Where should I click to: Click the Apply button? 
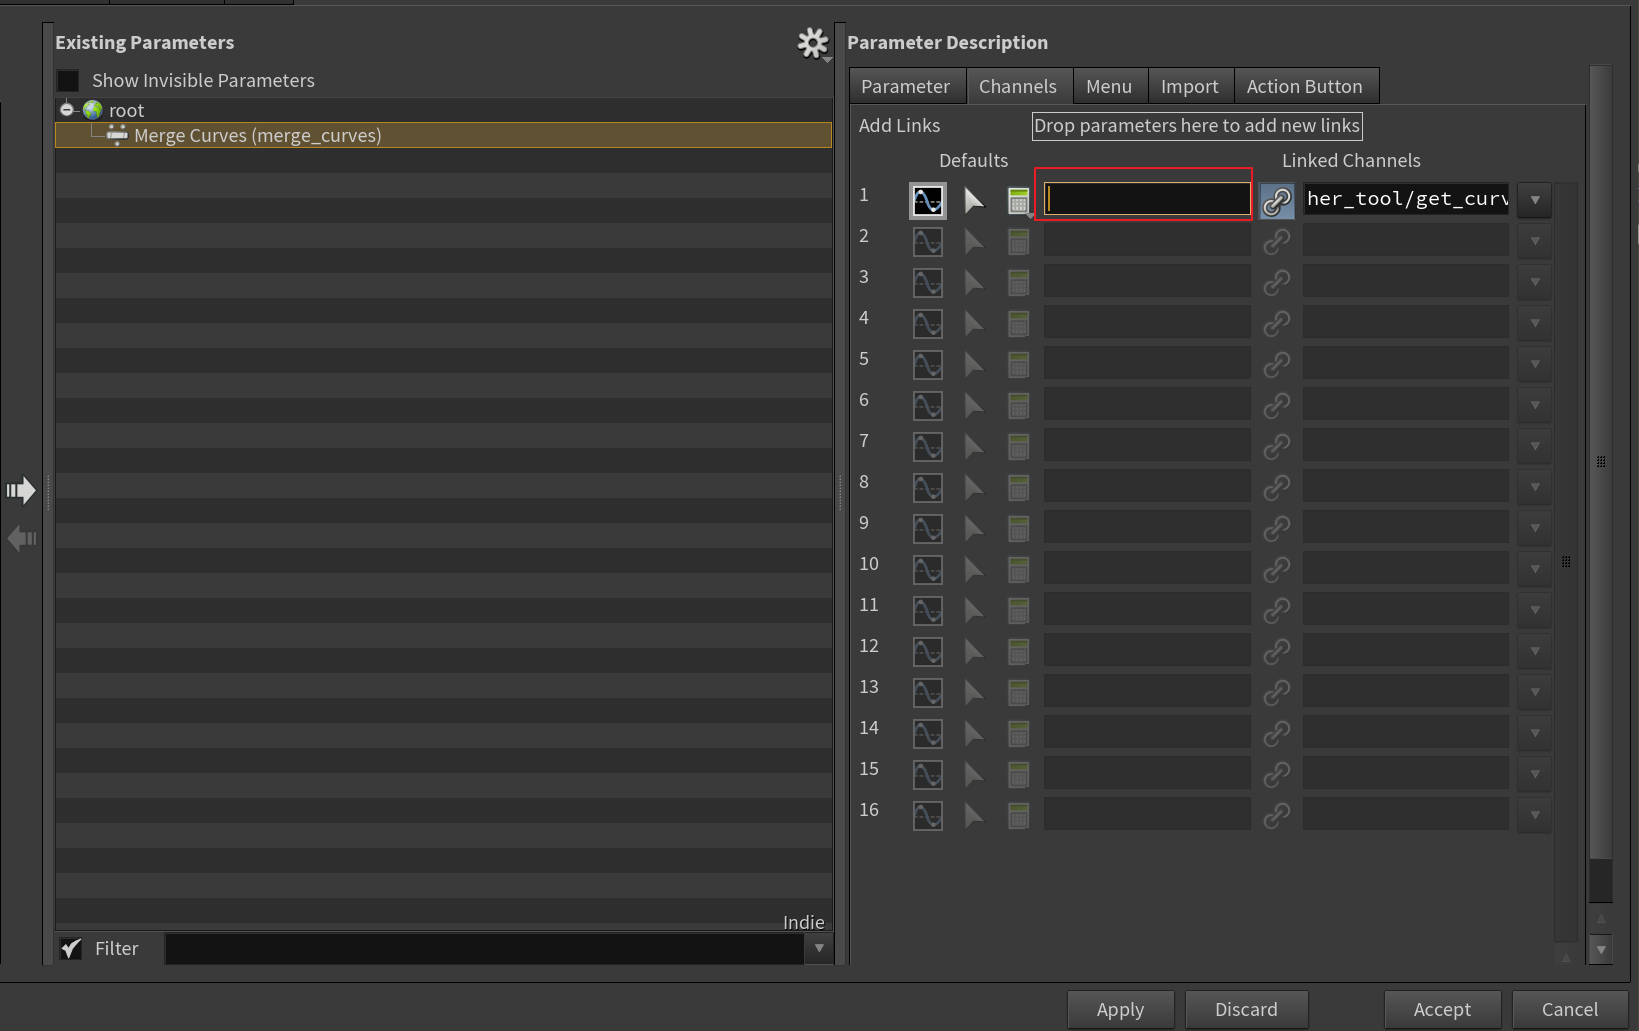[1120, 1010]
